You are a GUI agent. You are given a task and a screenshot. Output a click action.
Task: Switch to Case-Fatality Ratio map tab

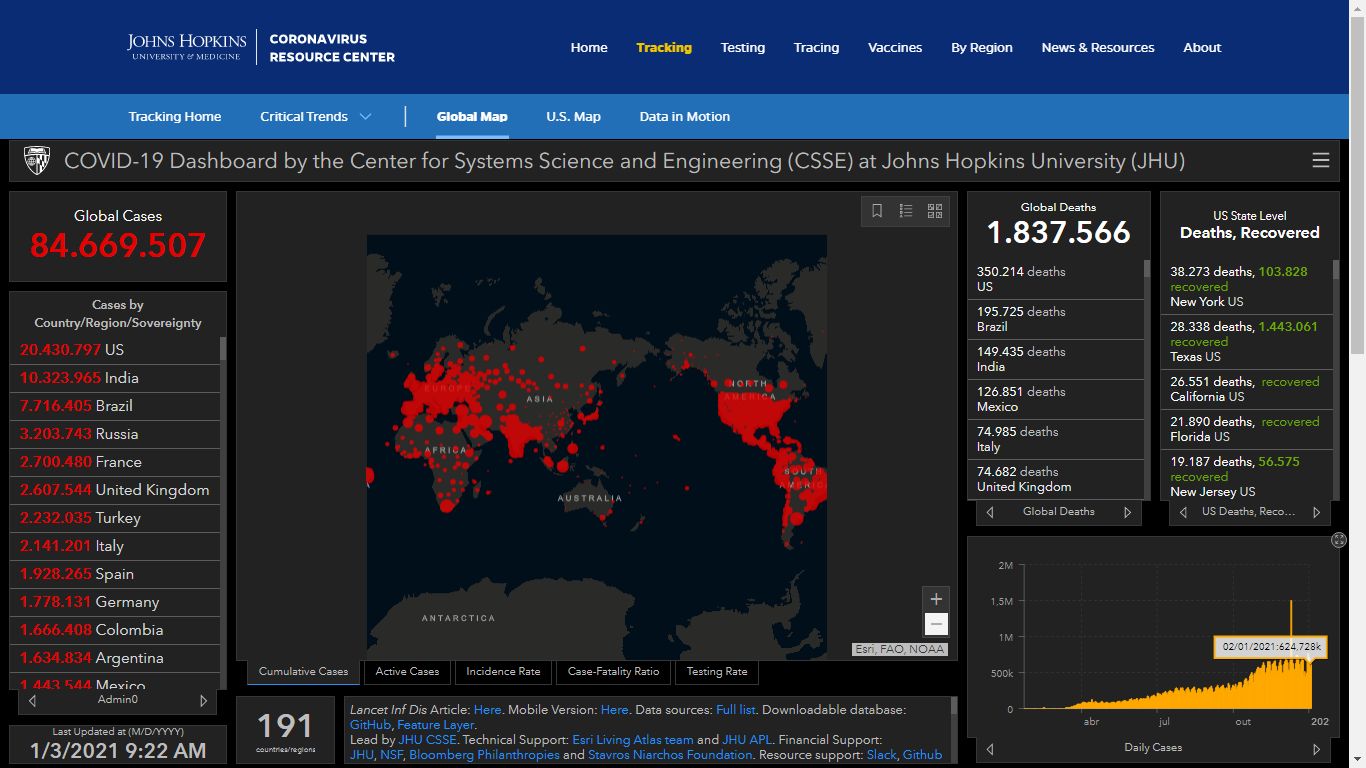pyautogui.click(x=613, y=672)
